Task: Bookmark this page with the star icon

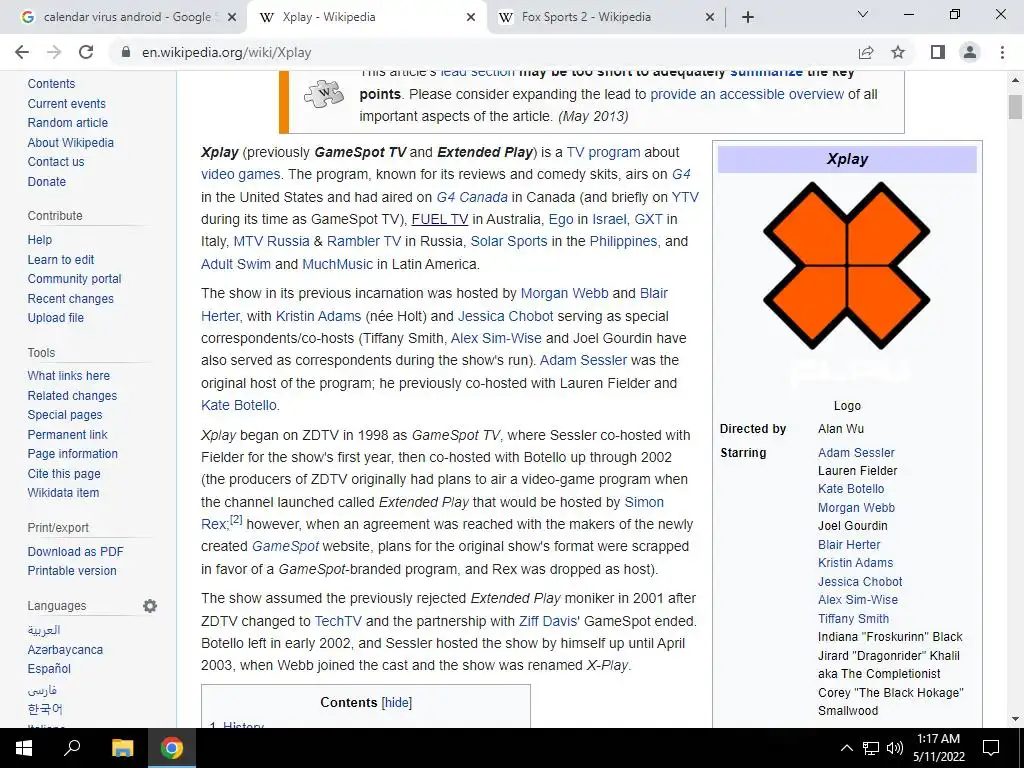Action: tap(898, 52)
